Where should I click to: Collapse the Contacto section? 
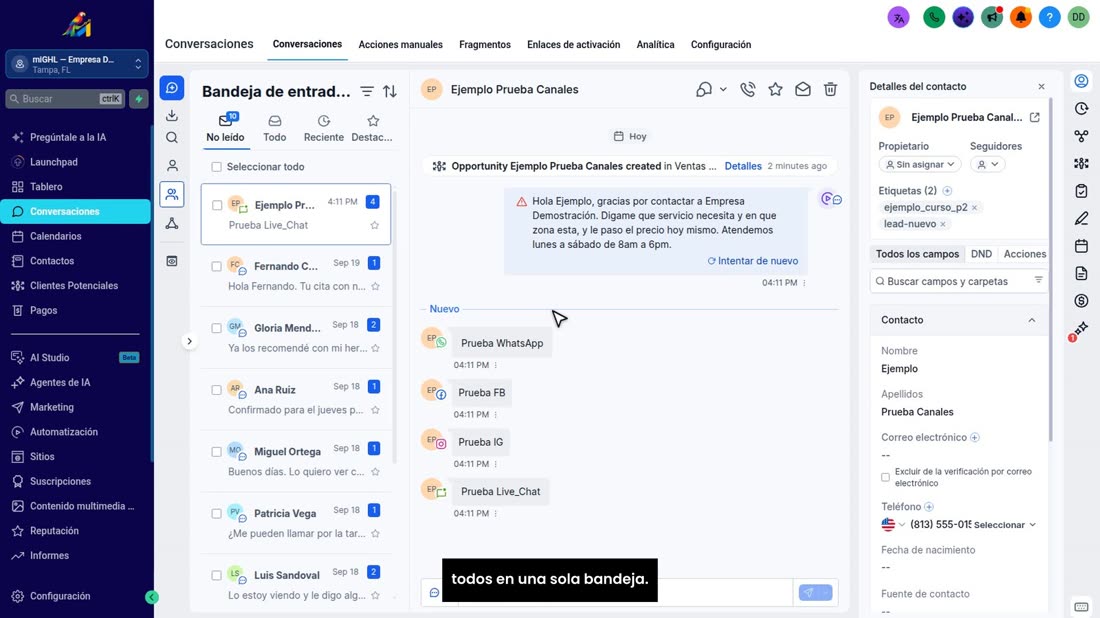tap(1031, 320)
